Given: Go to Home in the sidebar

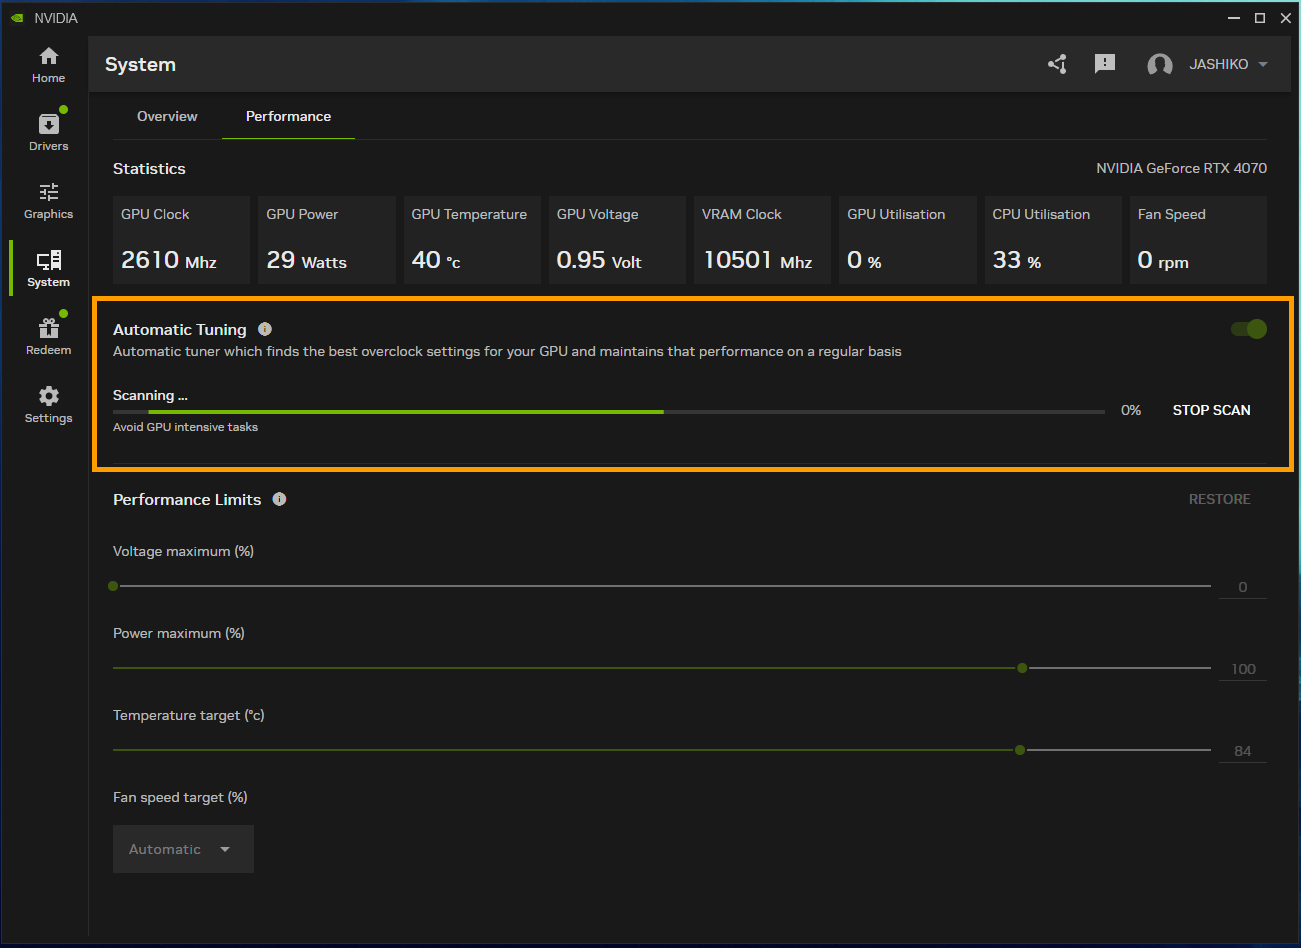Looking at the screenshot, I should [x=48, y=65].
